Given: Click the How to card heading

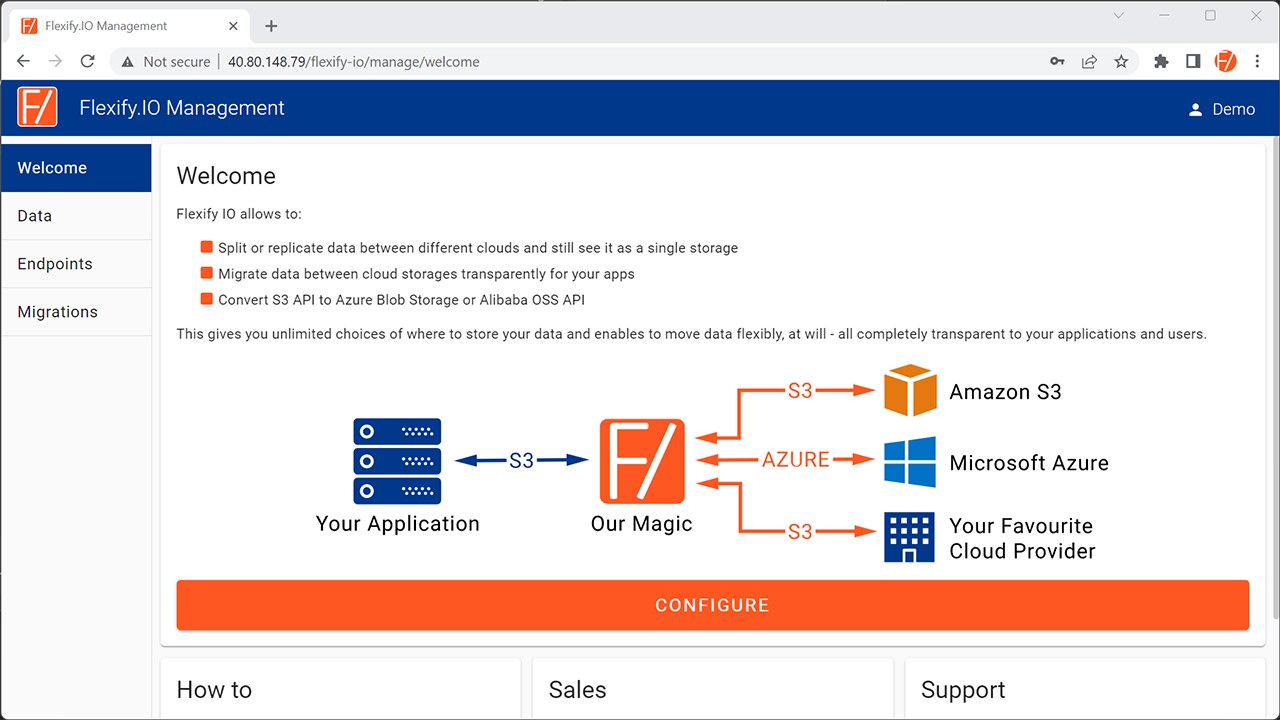Looking at the screenshot, I should (x=214, y=690).
